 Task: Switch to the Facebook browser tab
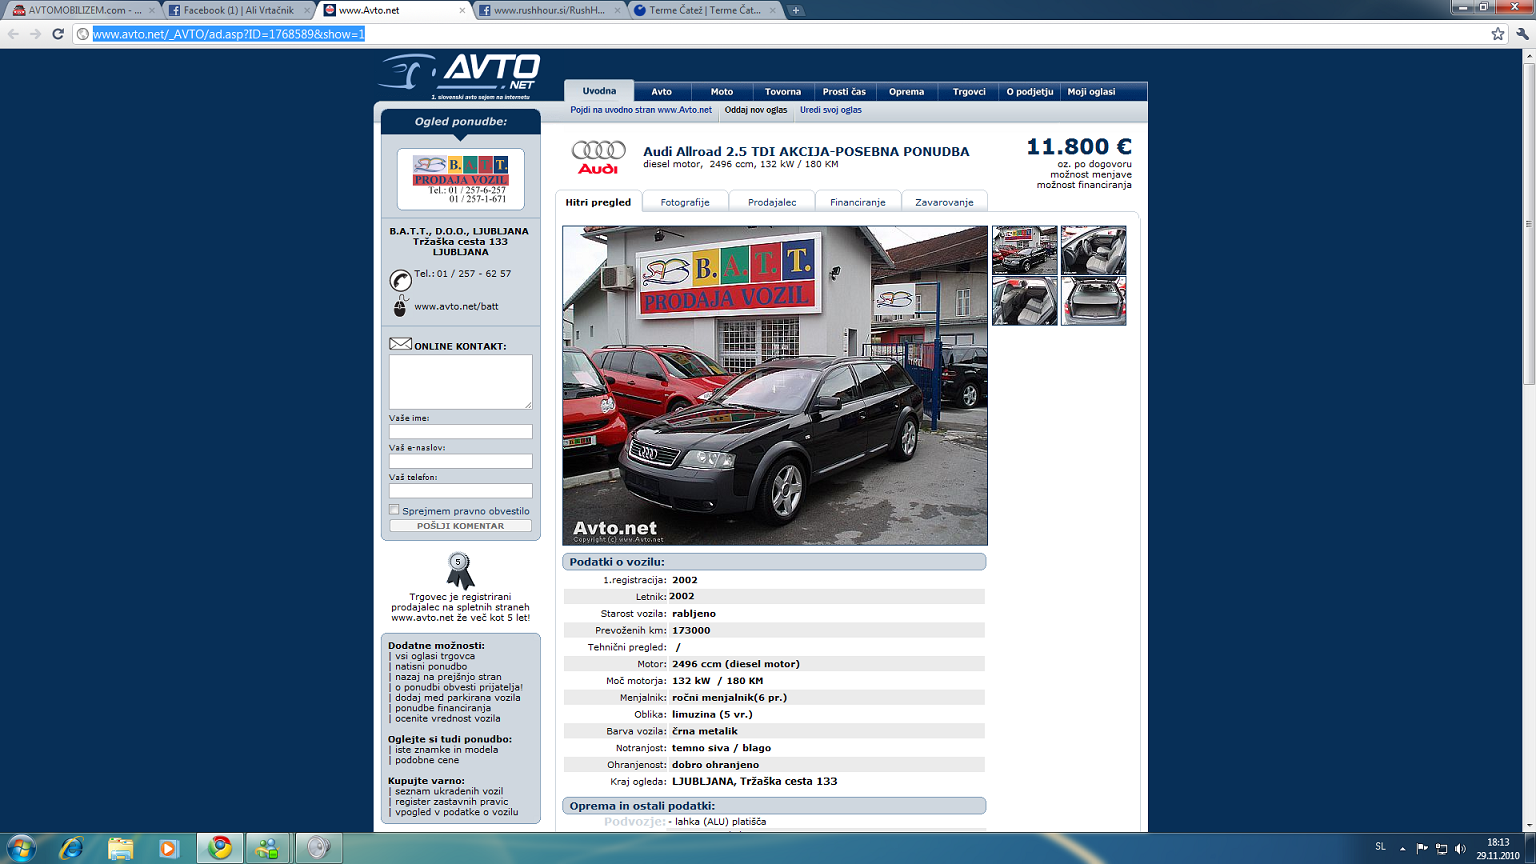pos(239,10)
